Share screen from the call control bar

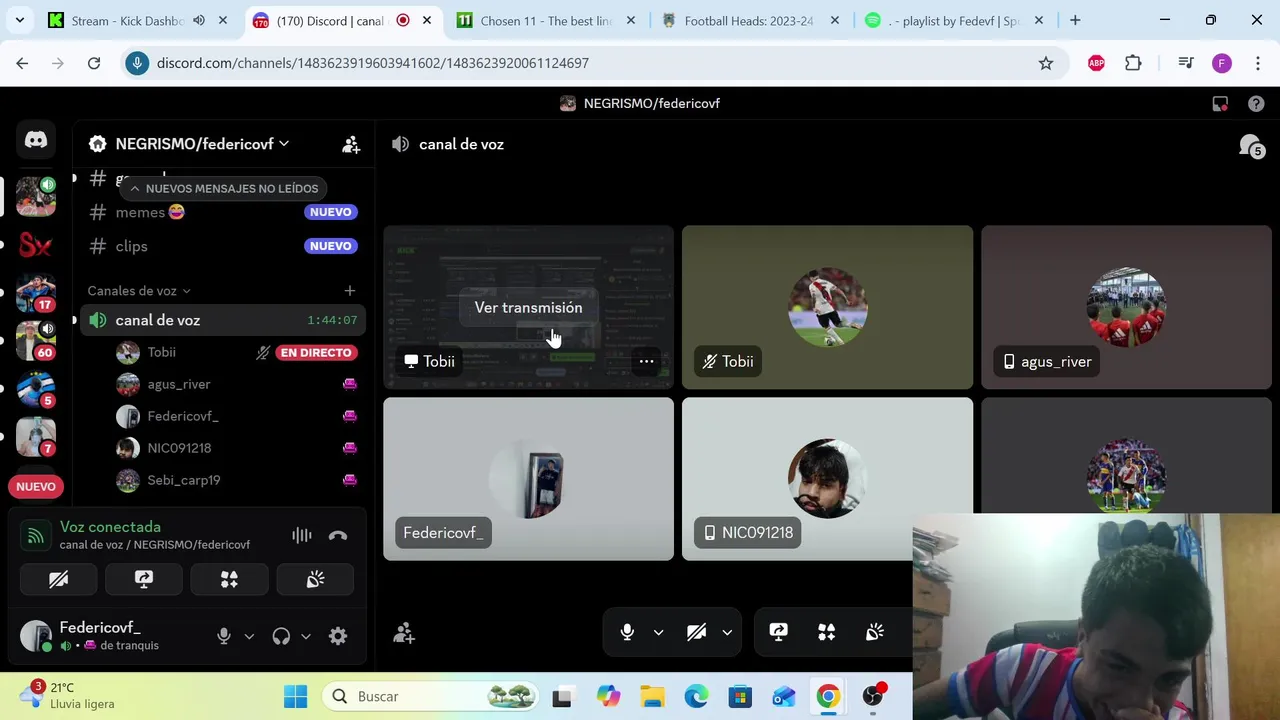(x=778, y=632)
